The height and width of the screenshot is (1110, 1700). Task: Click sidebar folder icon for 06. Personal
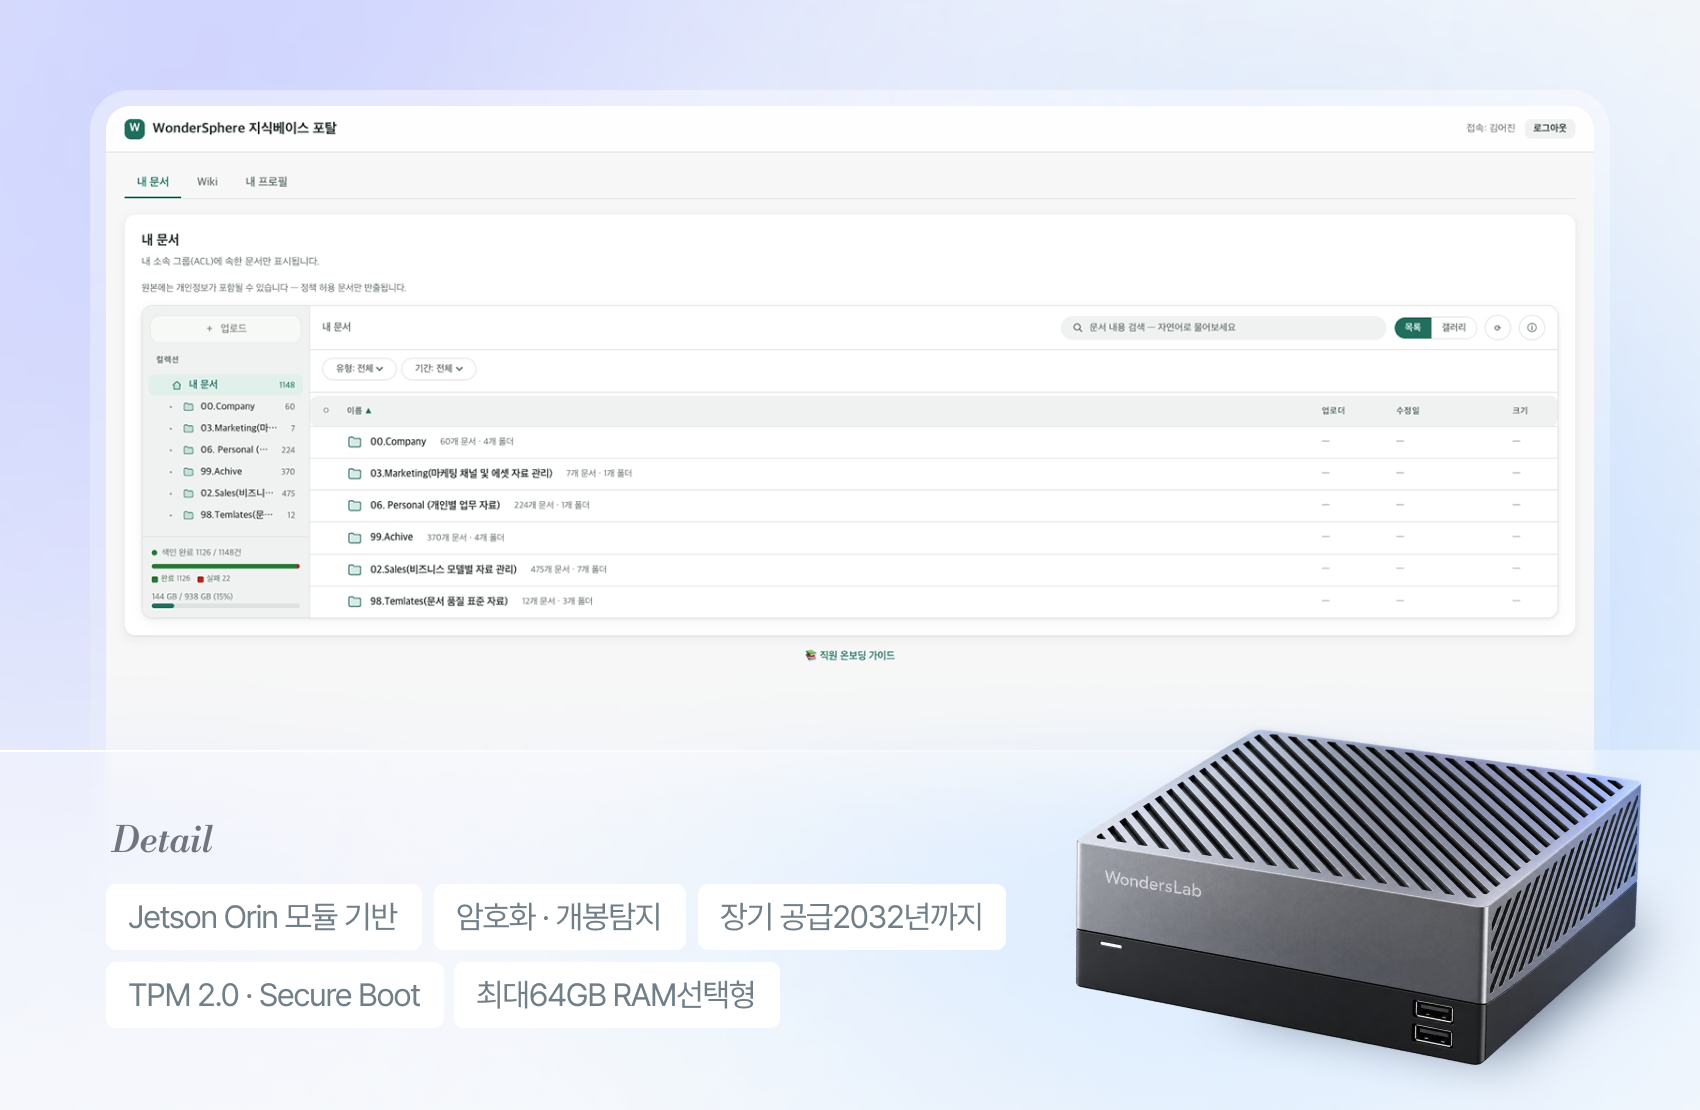(188, 450)
